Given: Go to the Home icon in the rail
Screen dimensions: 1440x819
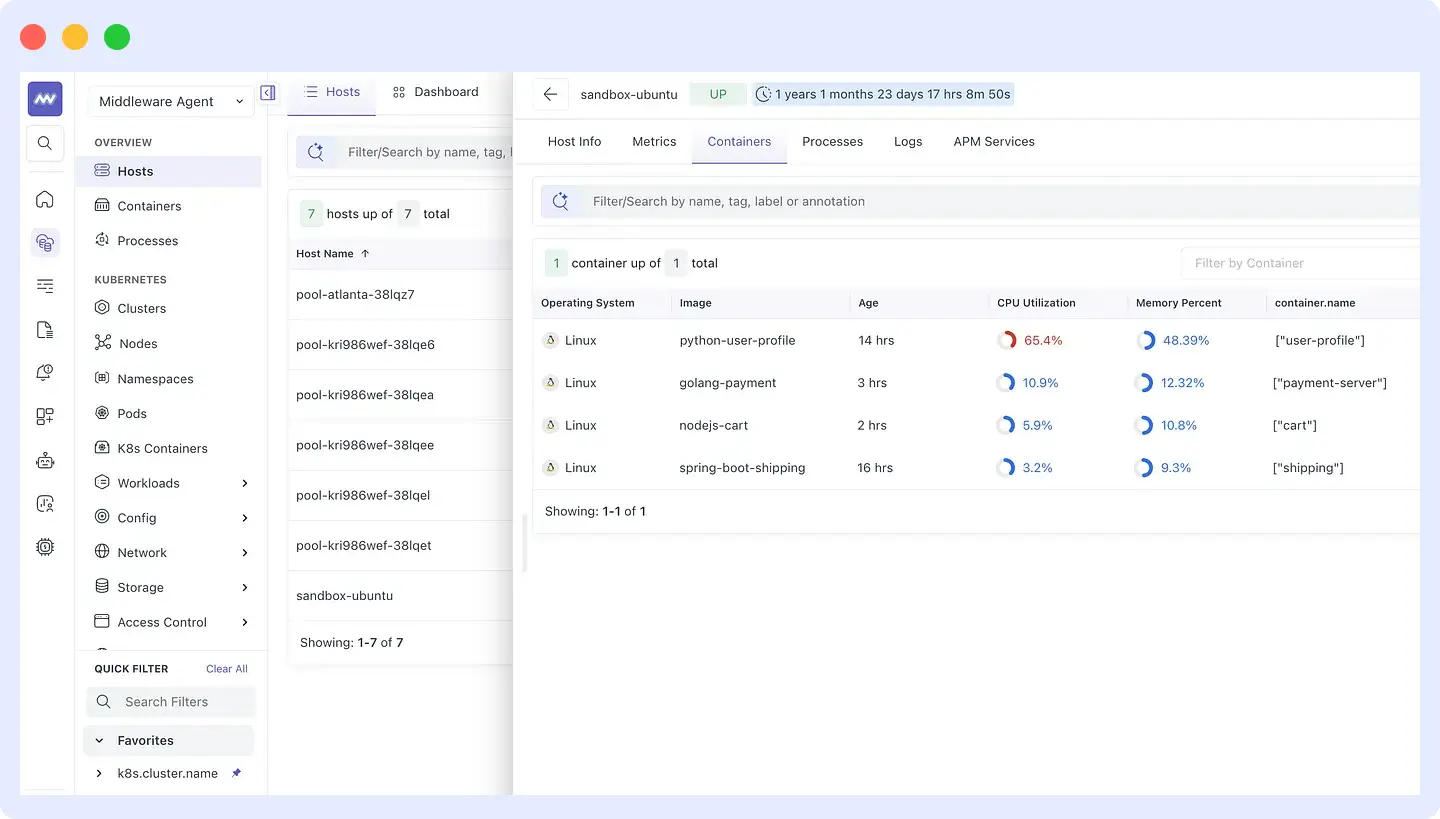Looking at the screenshot, I should [45, 199].
